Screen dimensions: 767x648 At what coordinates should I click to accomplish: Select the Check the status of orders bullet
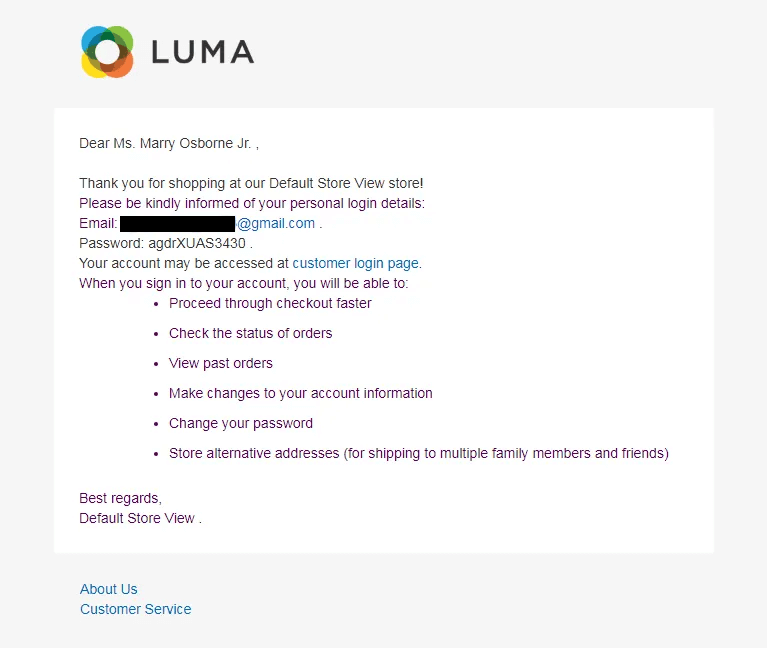click(250, 333)
